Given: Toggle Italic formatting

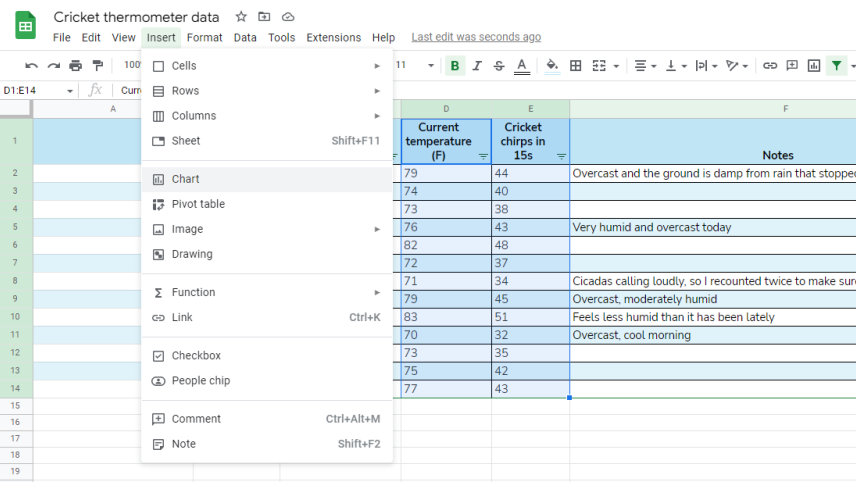Looking at the screenshot, I should (477, 66).
